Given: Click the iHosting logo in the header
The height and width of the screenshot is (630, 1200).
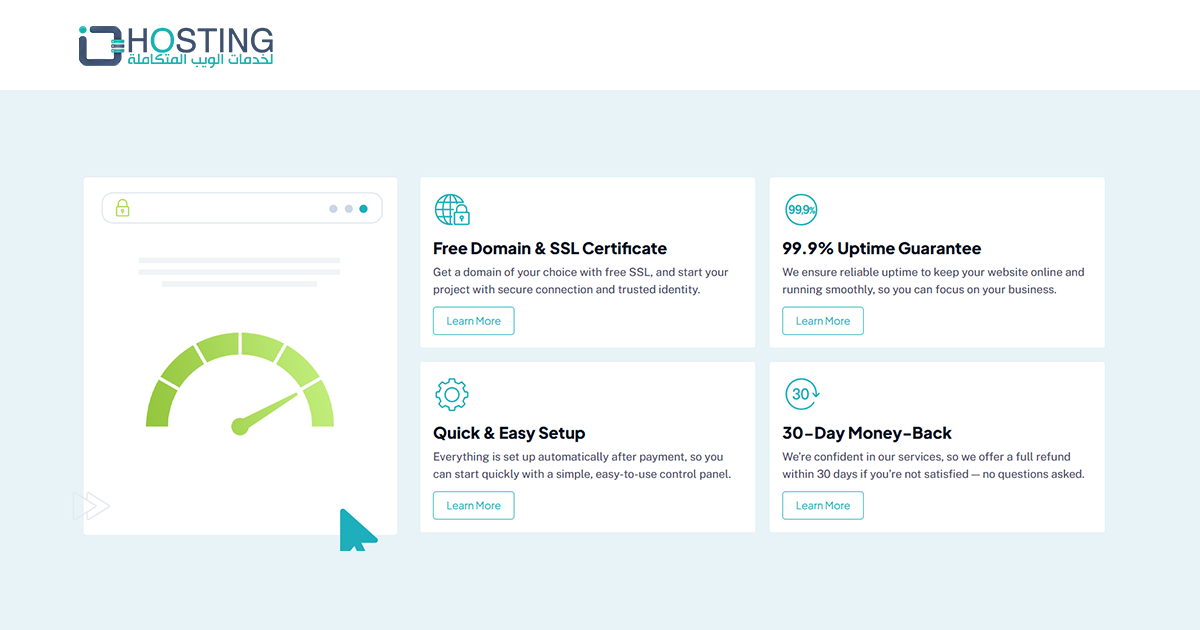Looking at the screenshot, I should pyautogui.click(x=176, y=46).
